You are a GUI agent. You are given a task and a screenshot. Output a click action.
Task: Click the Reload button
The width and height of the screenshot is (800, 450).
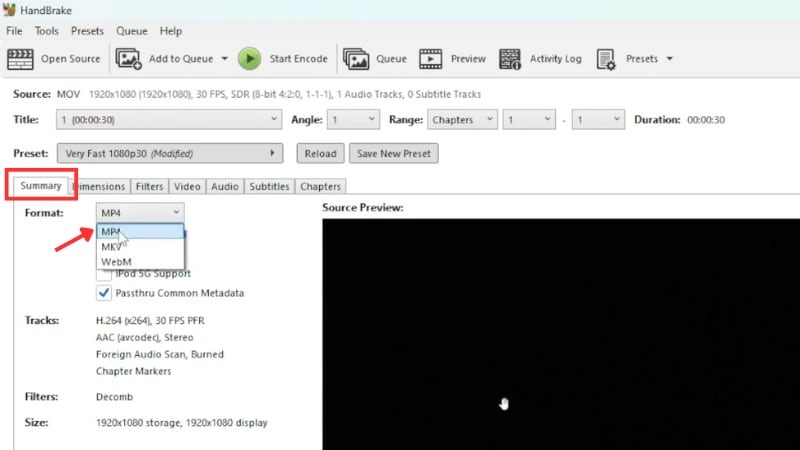[x=320, y=154]
